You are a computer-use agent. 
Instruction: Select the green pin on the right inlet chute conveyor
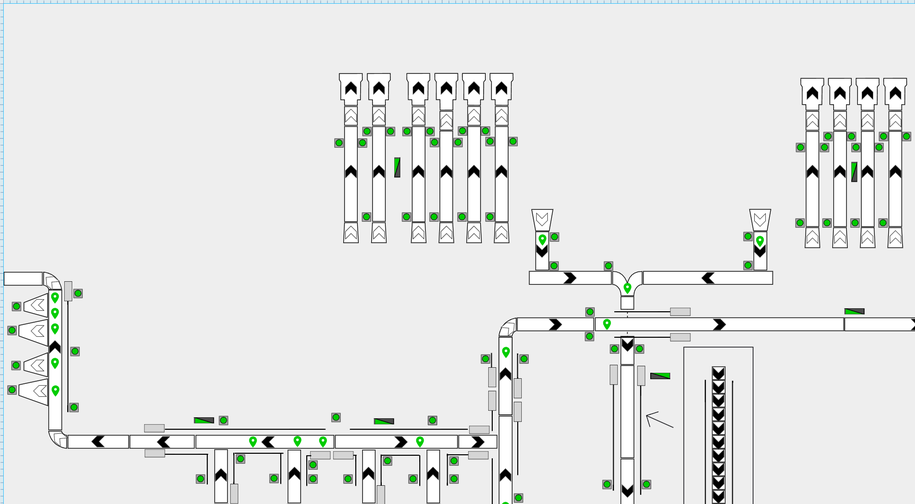pos(760,241)
